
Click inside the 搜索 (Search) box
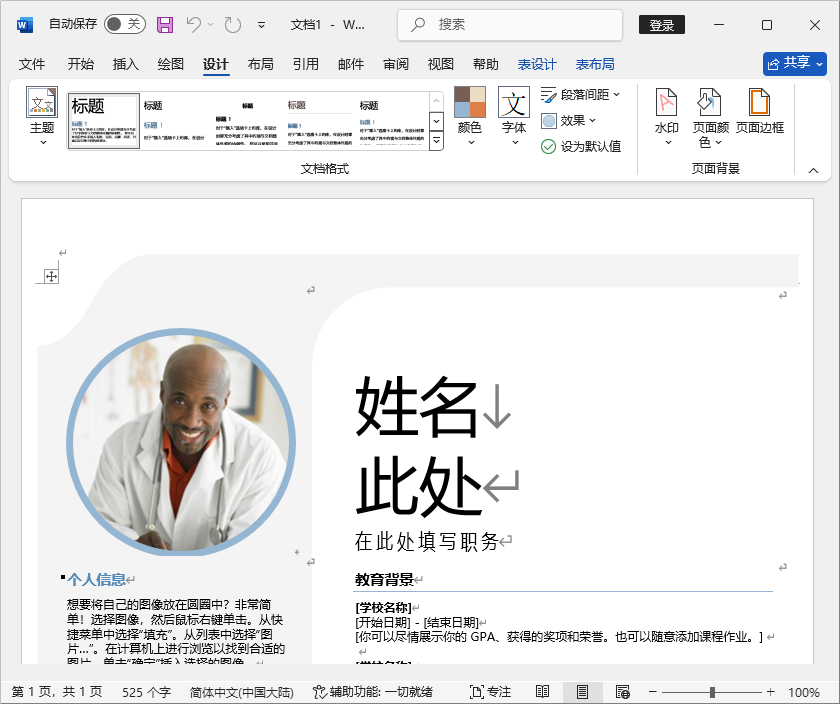tap(510, 24)
